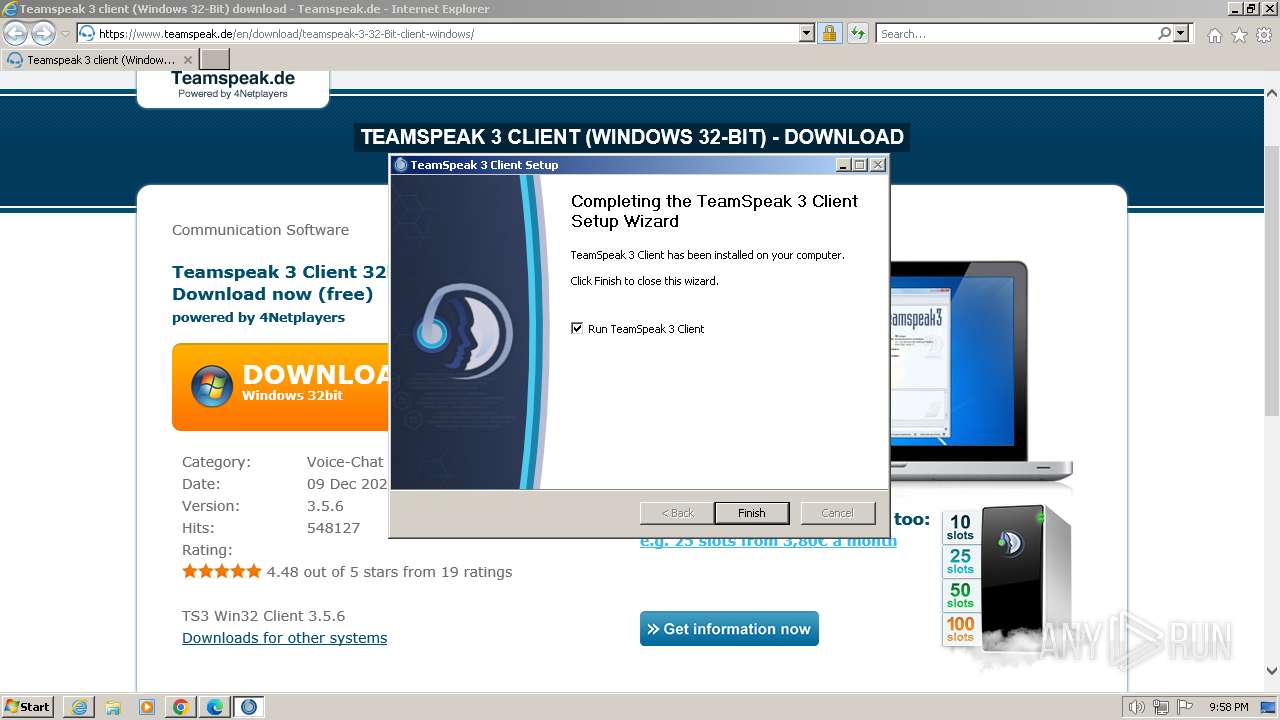The image size is (1280, 720).
Task: Click TeamSpeak setup title bar icon
Action: pos(401,164)
